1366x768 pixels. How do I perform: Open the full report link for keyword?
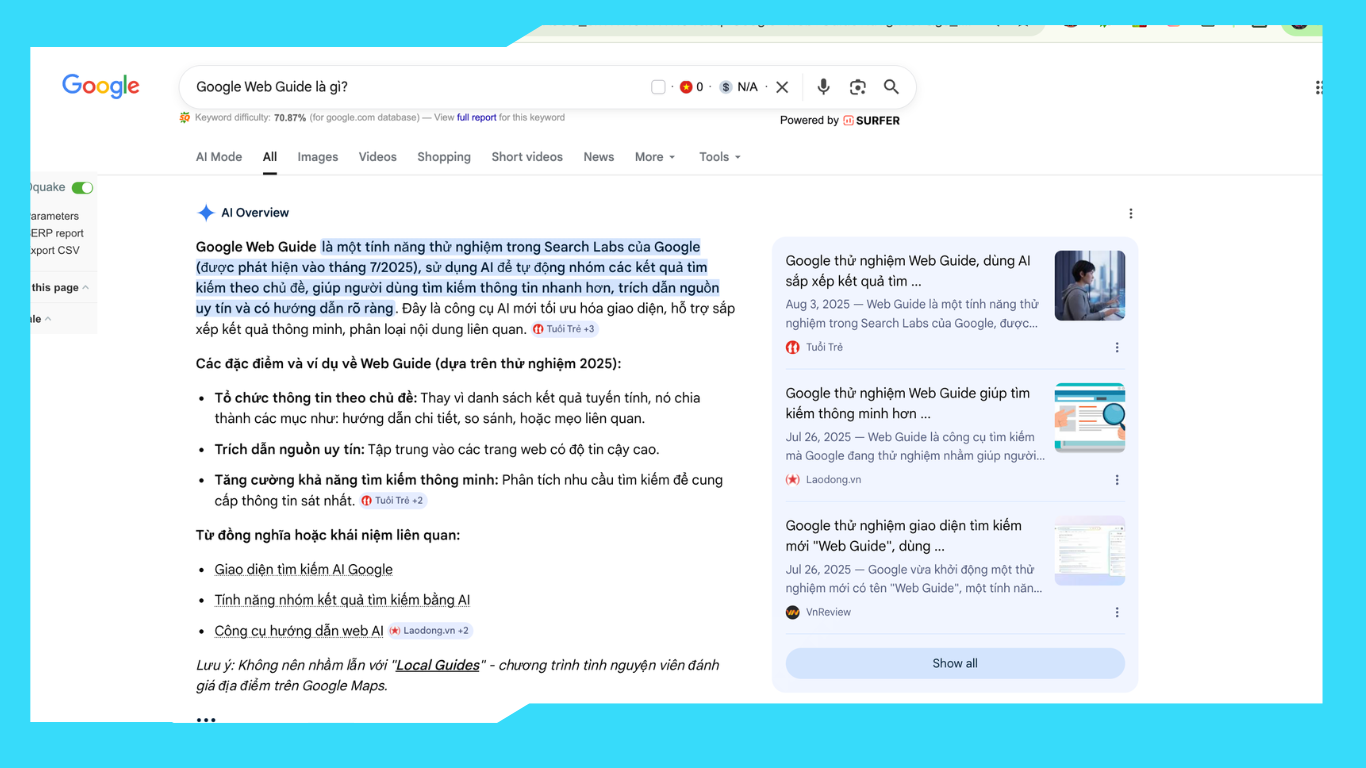[476, 117]
